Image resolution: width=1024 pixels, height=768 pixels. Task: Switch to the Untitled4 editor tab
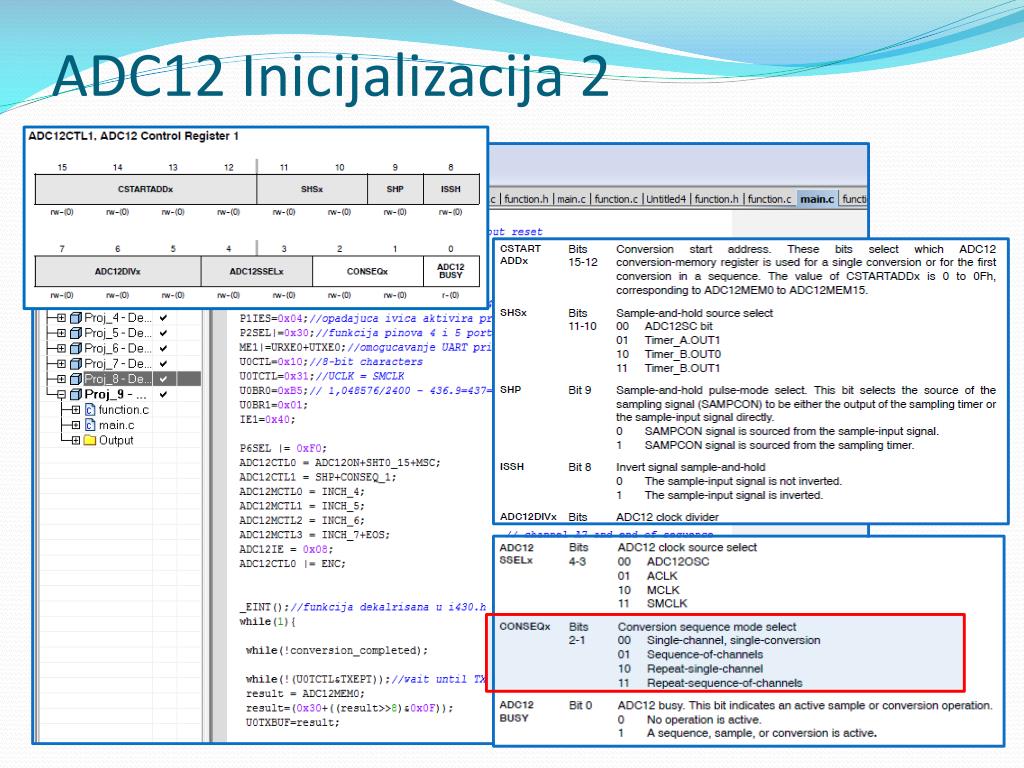click(666, 199)
